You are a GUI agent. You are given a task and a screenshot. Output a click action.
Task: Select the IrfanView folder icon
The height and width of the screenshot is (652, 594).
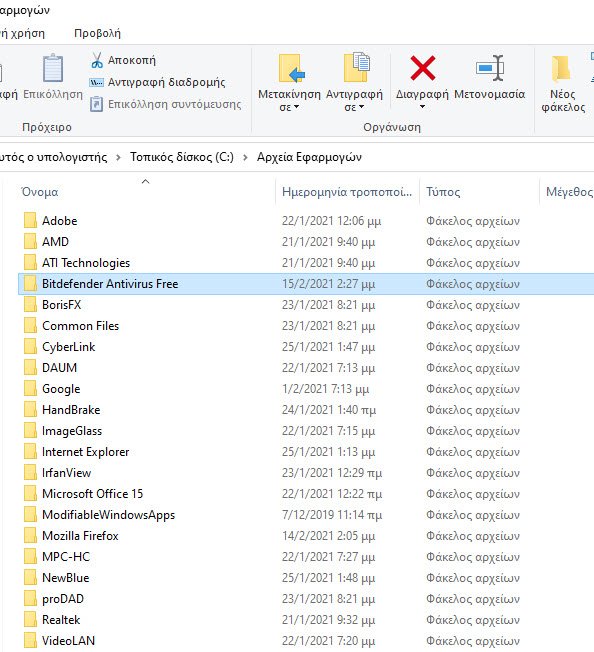30,472
